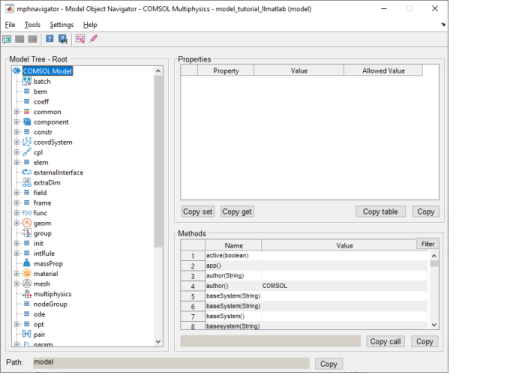Select the baseSystem() method row

(x=304, y=316)
